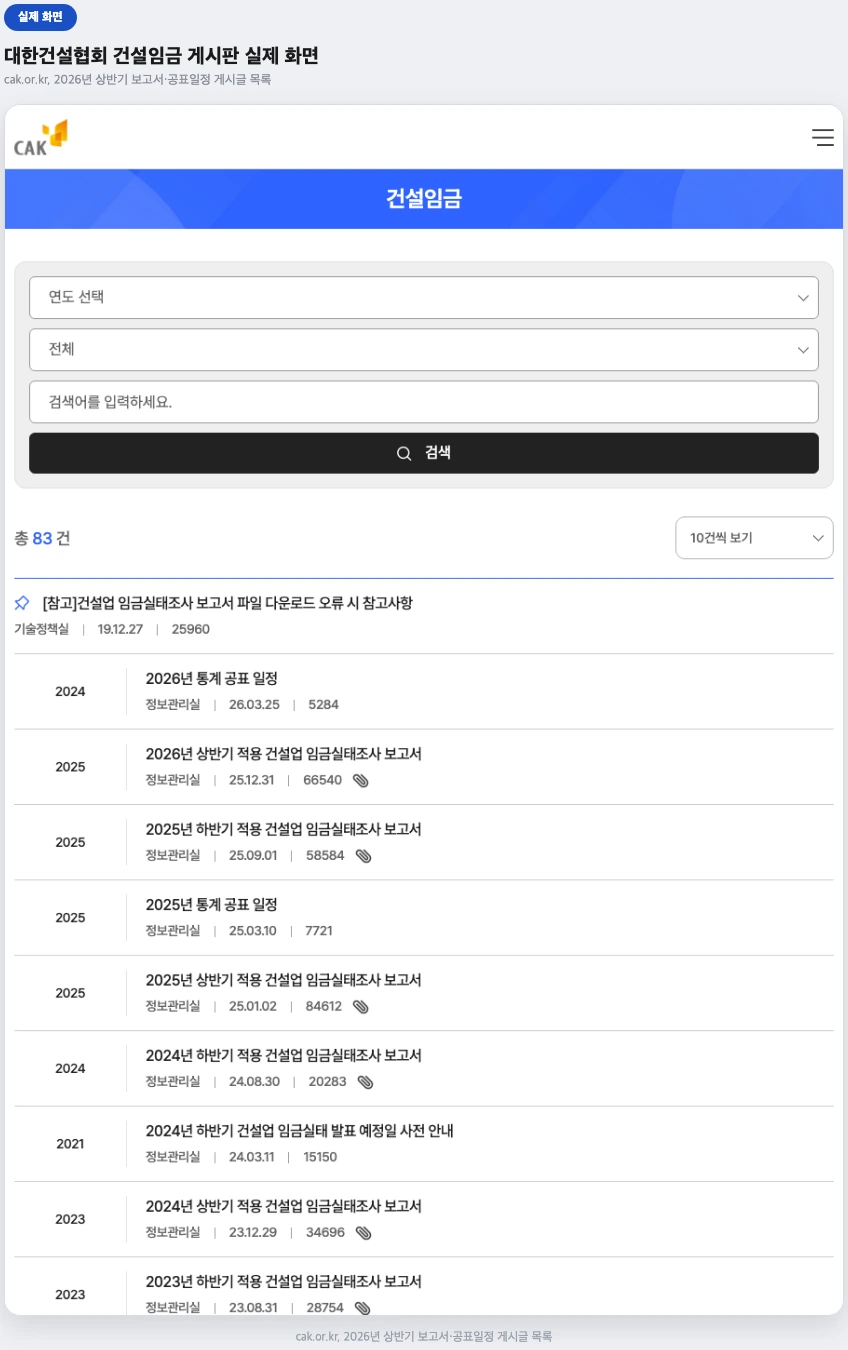Open 2024년 하반기 건설업 임금실태 발표 예정일 사전 안내

pyautogui.click(x=300, y=1131)
